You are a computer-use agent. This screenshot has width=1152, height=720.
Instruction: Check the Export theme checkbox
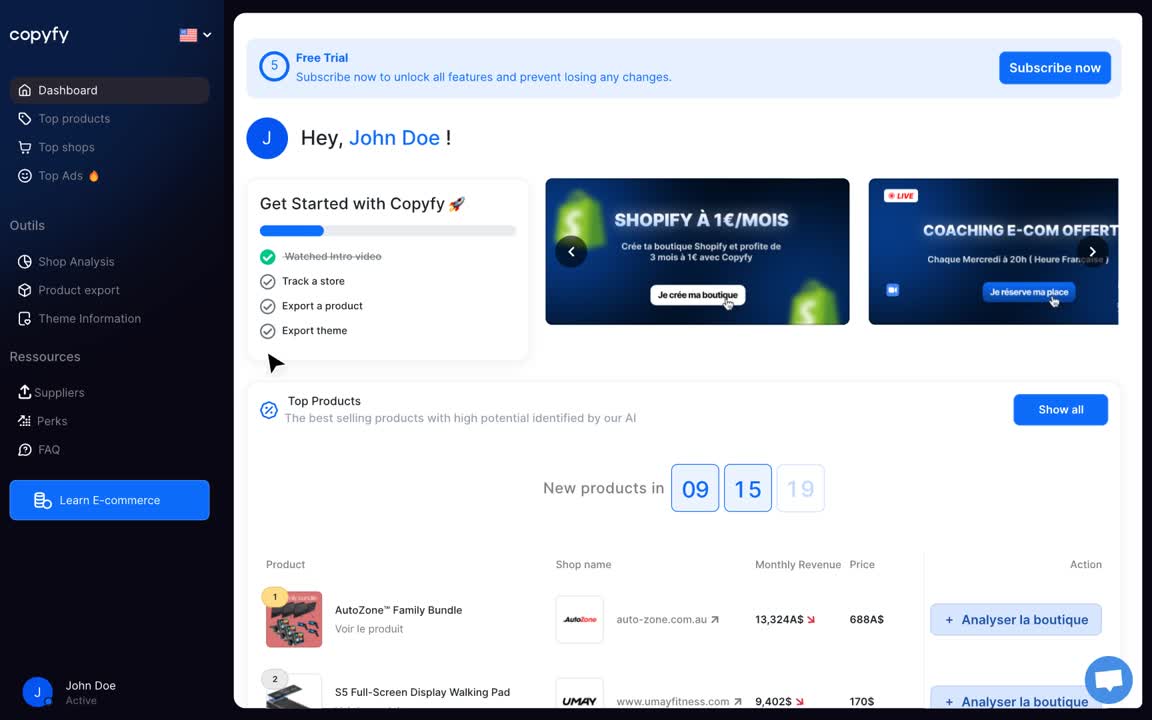coord(267,330)
